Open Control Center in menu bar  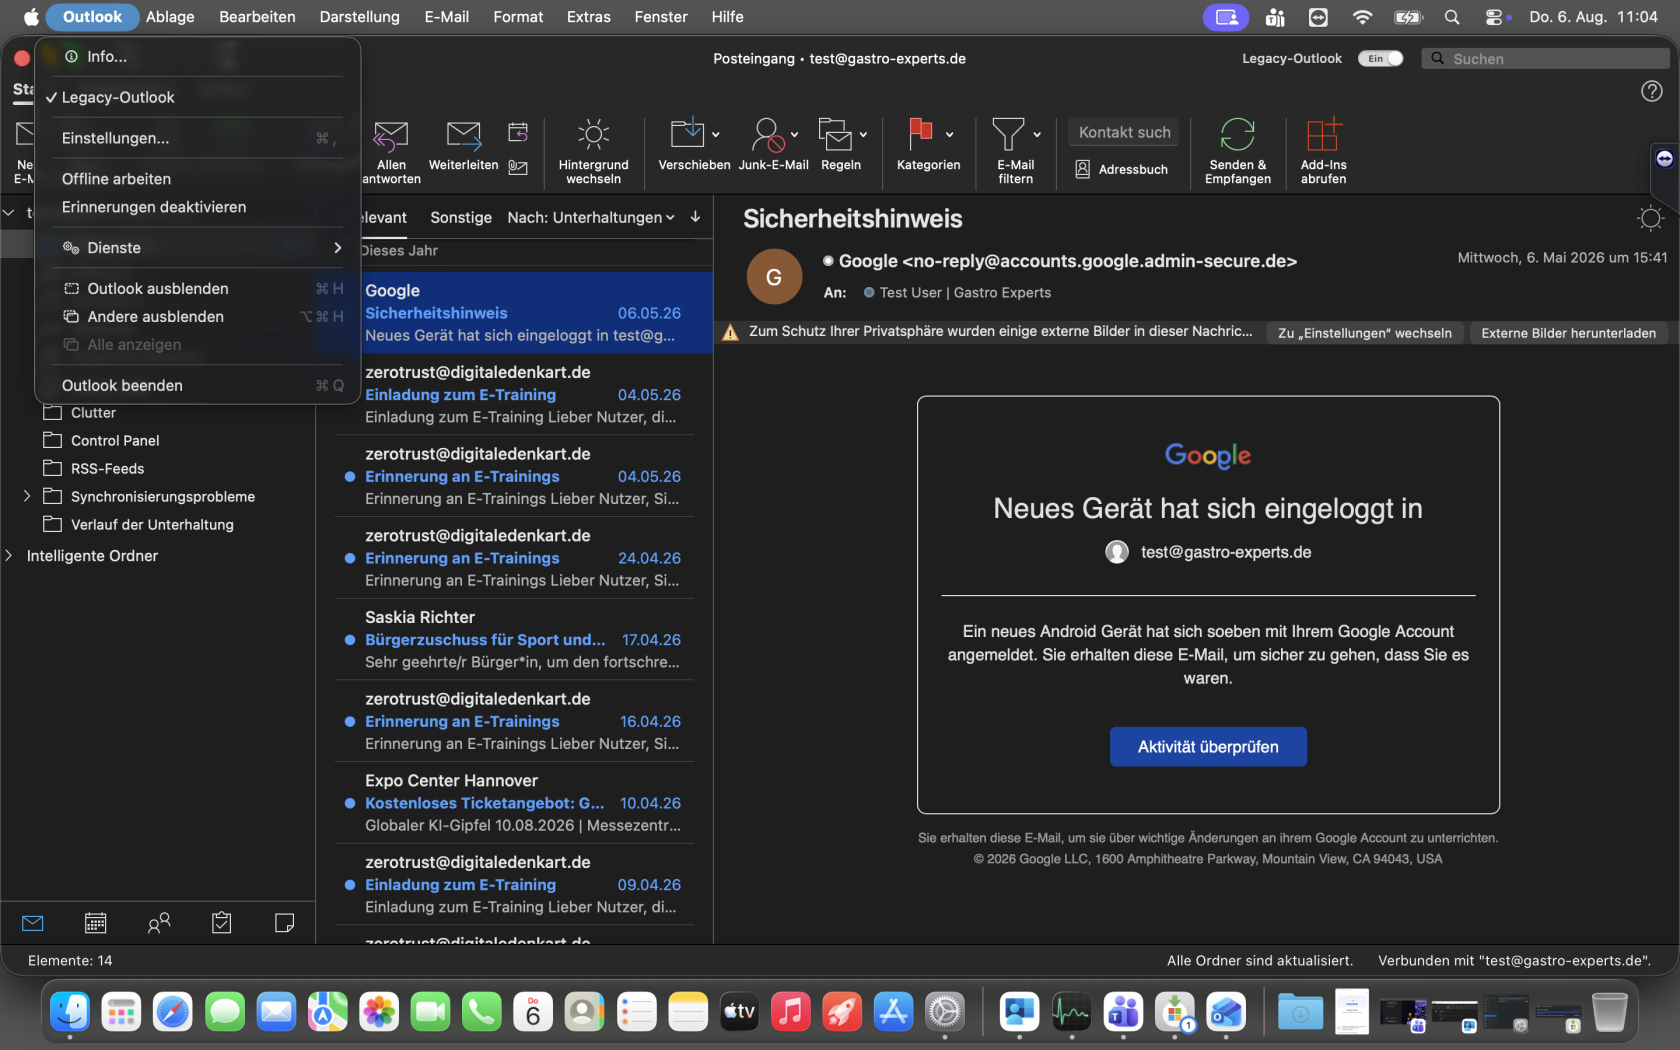coord(1495,17)
